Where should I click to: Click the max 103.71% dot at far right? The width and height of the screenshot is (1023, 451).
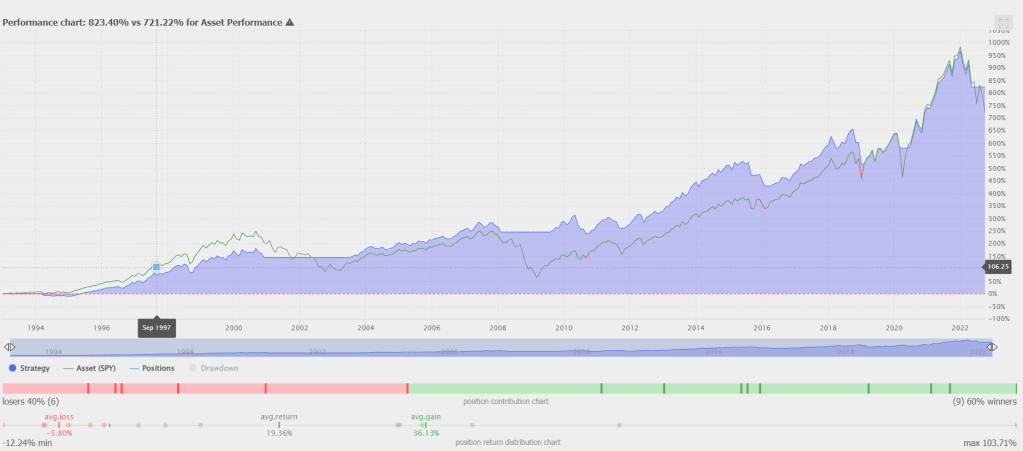coord(1015,425)
